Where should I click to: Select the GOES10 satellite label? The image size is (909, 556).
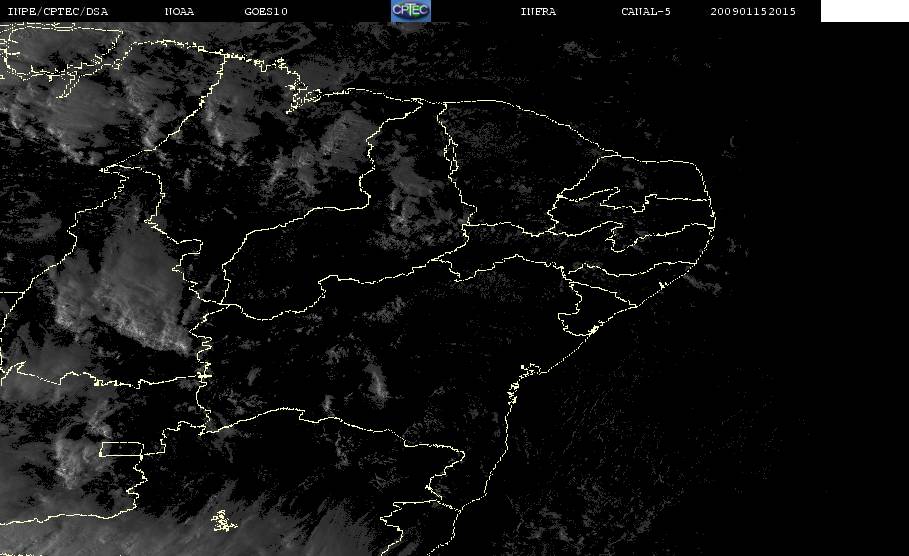point(266,12)
